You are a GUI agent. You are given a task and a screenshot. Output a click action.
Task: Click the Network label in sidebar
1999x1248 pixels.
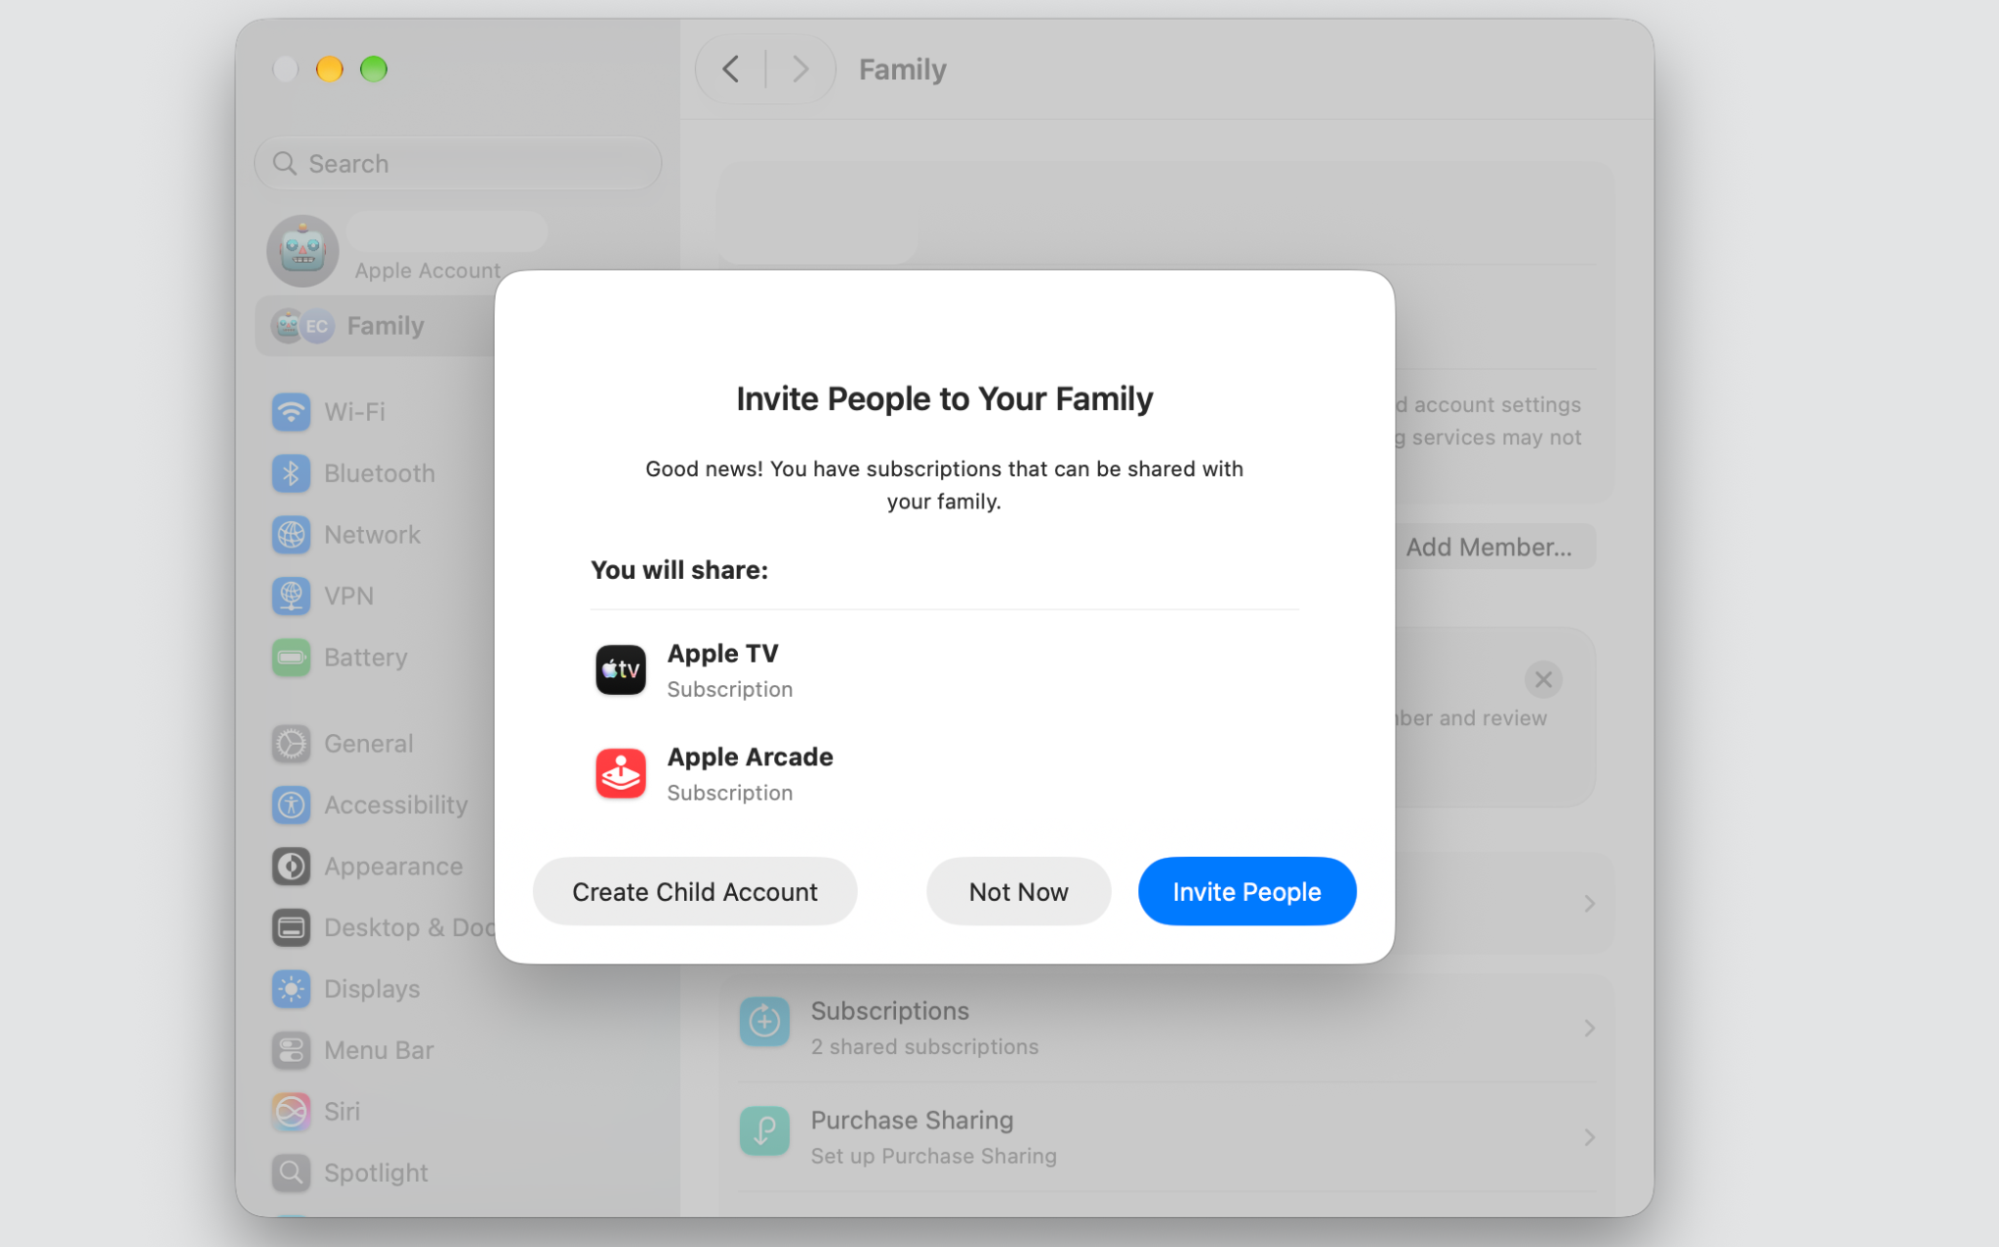372,534
